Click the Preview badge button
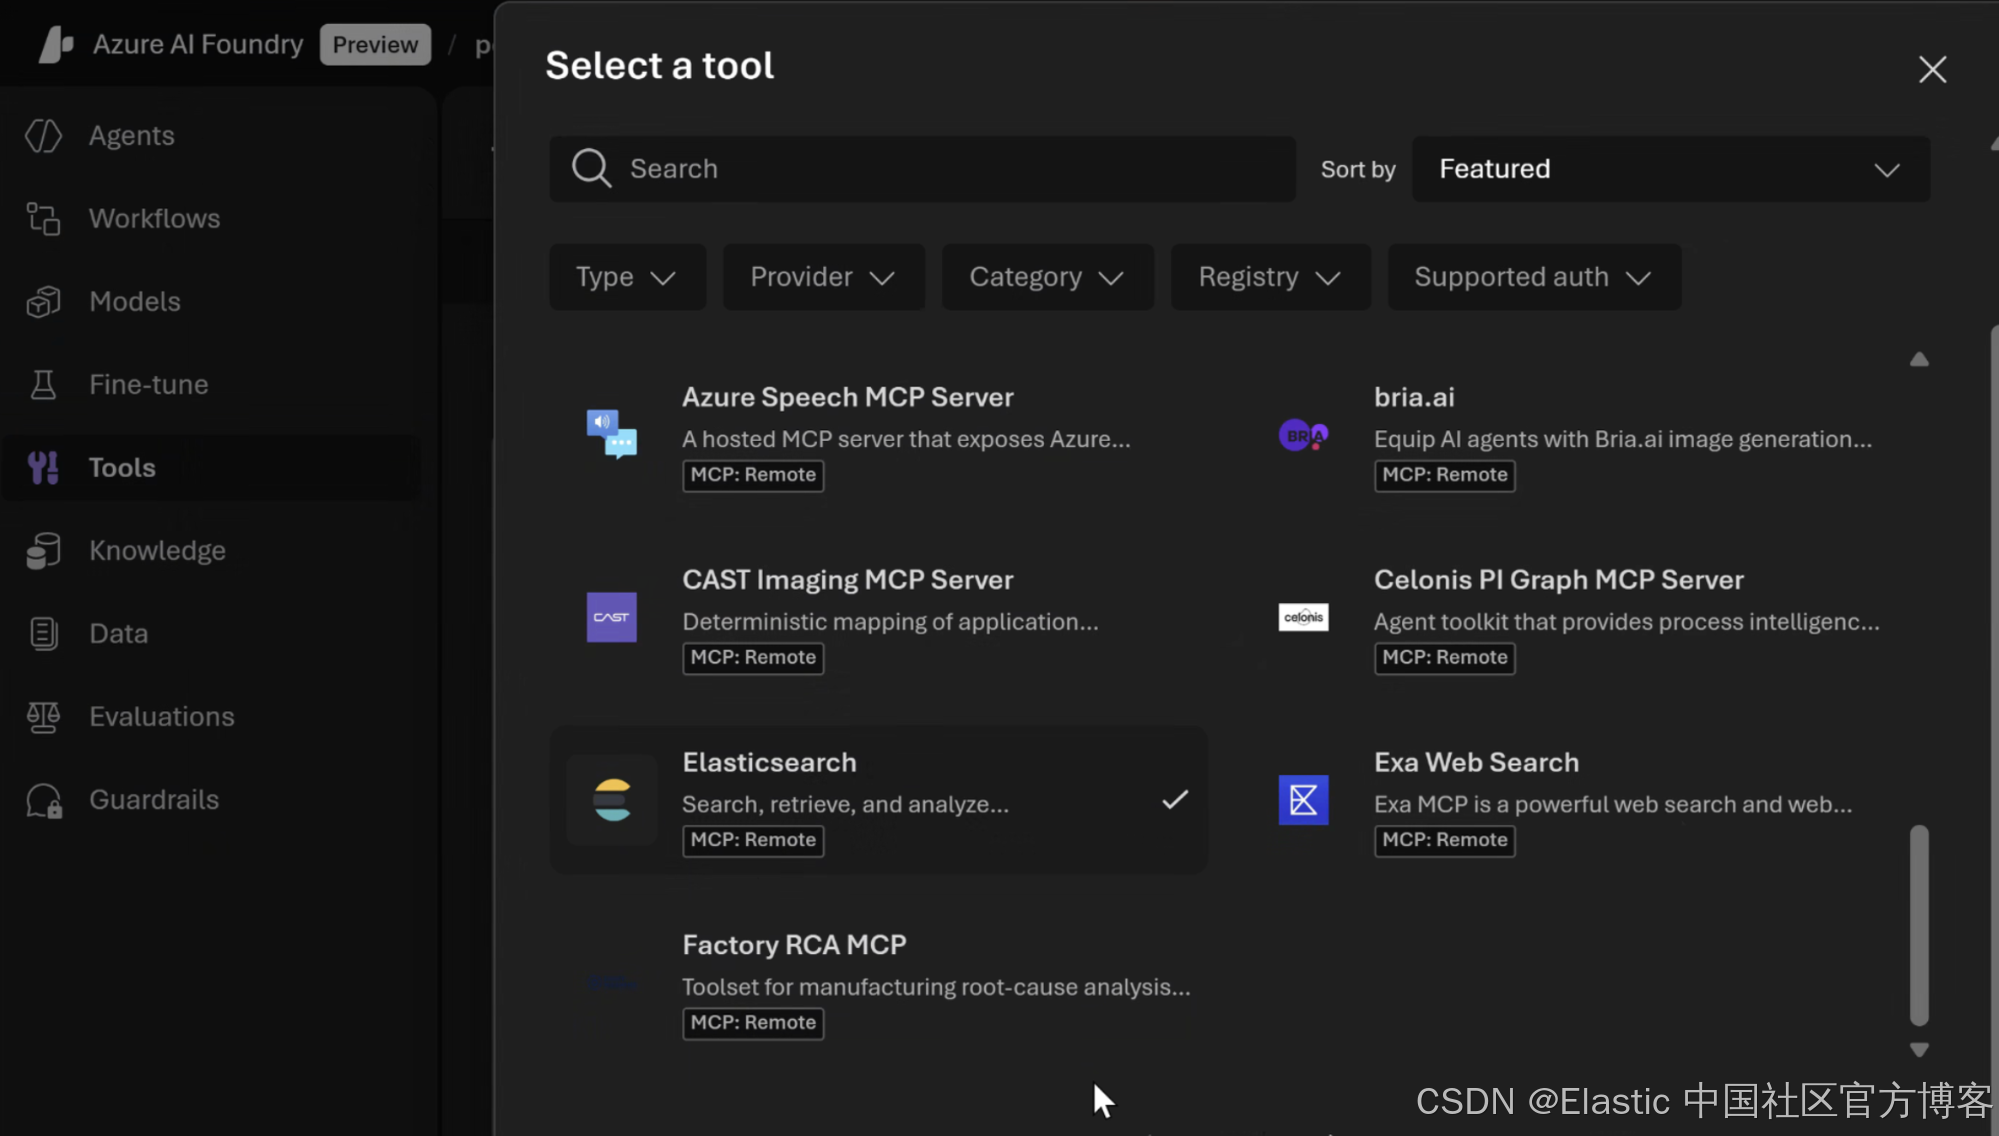Viewport: 1999px width, 1136px height. pyautogui.click(x=375, y=45)
